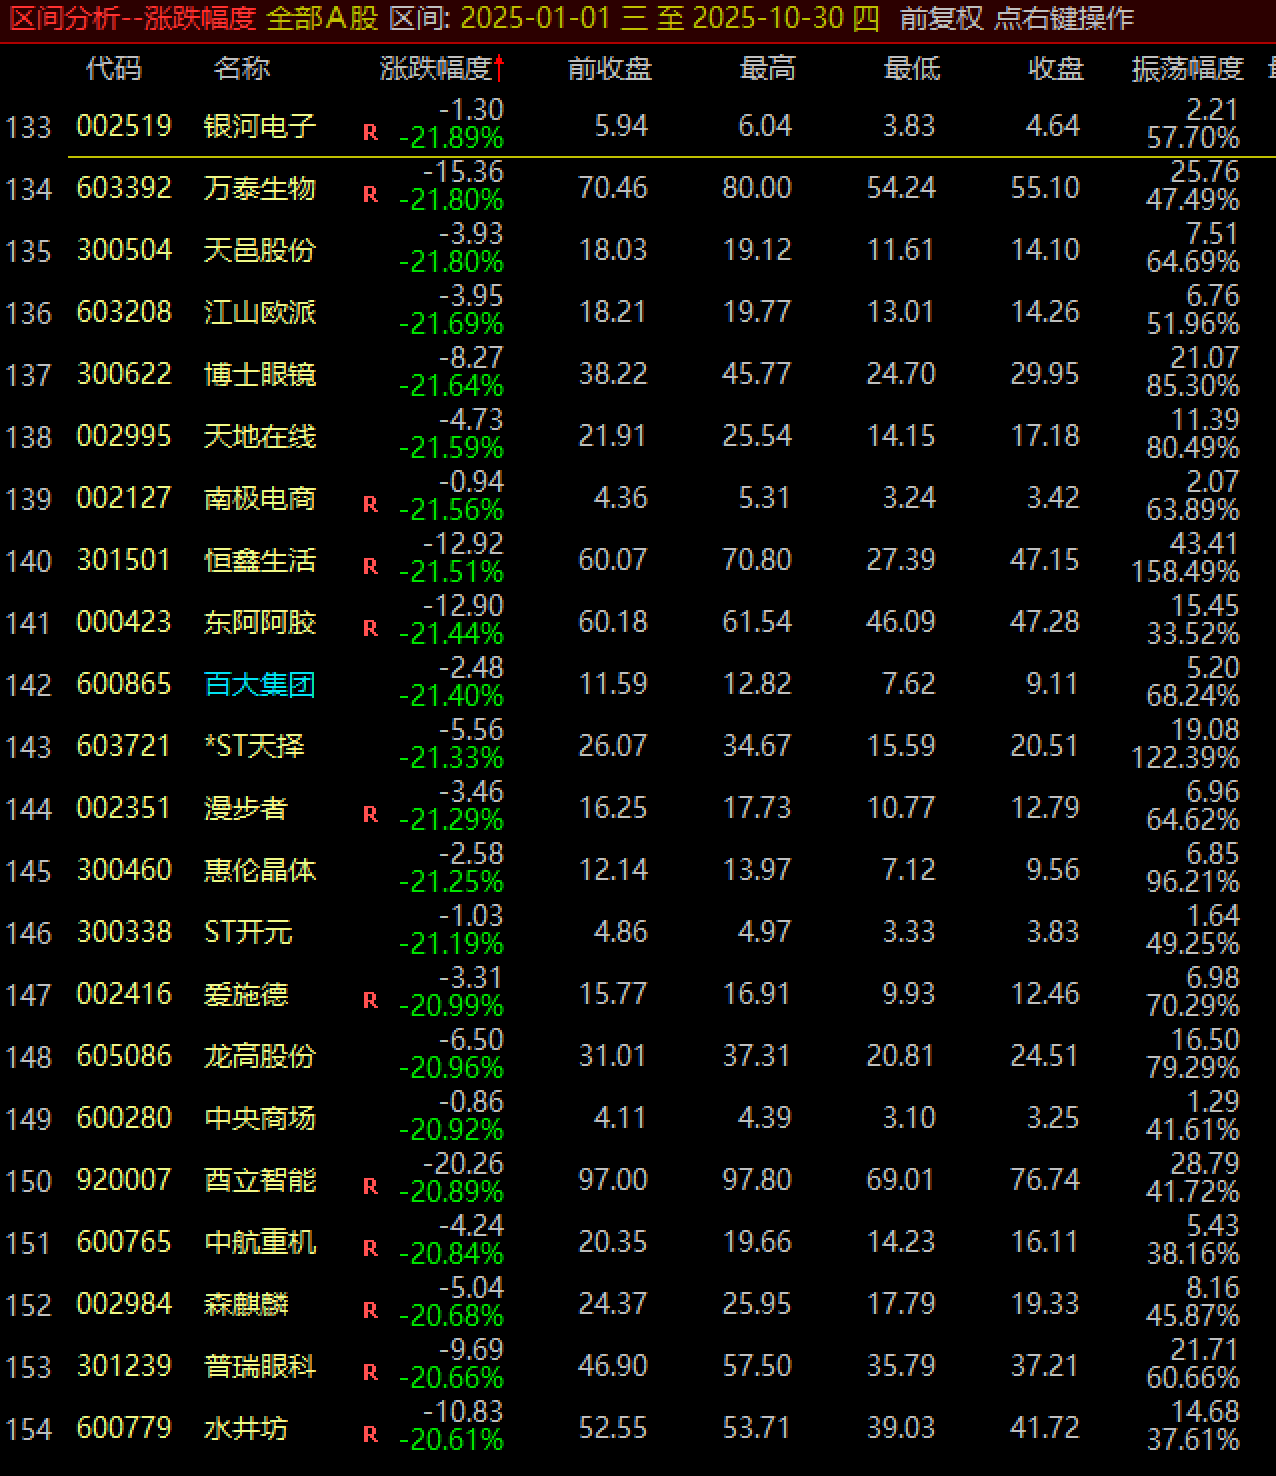This screenshot has height=1476, width=1276.
Task: Select stock name 天邑股份
Action: (260, 250)
